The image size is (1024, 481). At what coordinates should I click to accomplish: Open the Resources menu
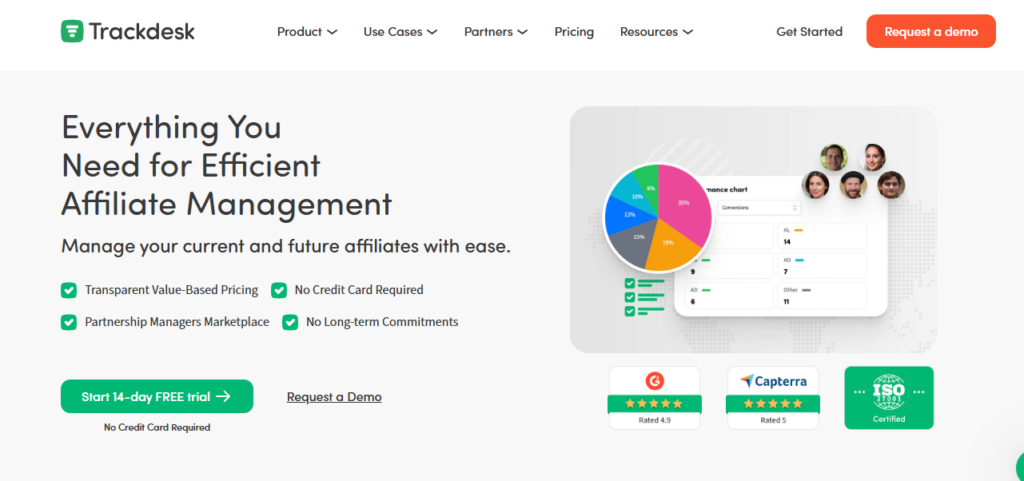(656, 32)
